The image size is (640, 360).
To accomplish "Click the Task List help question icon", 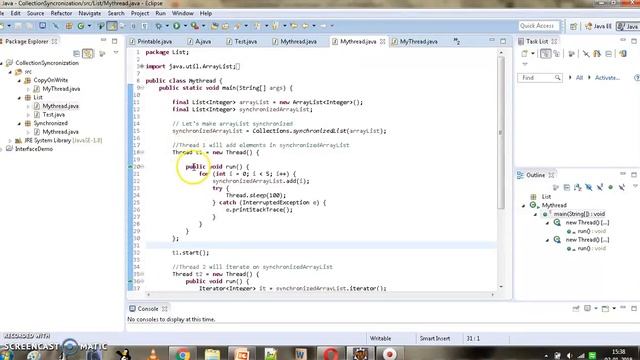I will point(637,78).
